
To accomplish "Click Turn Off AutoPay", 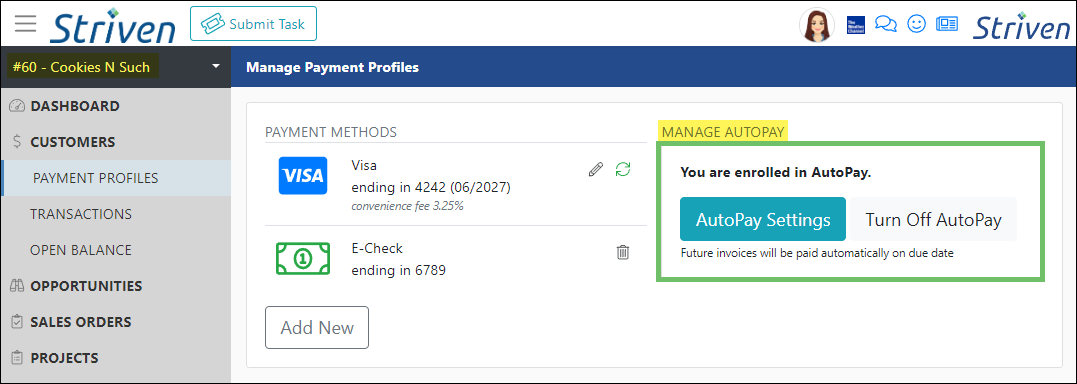I will [933, 220].
